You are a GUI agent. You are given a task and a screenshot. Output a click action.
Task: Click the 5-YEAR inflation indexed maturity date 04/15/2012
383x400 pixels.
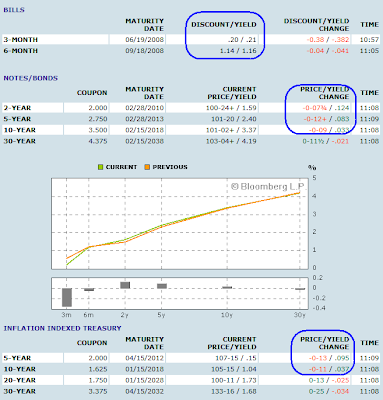pos(145,358)
